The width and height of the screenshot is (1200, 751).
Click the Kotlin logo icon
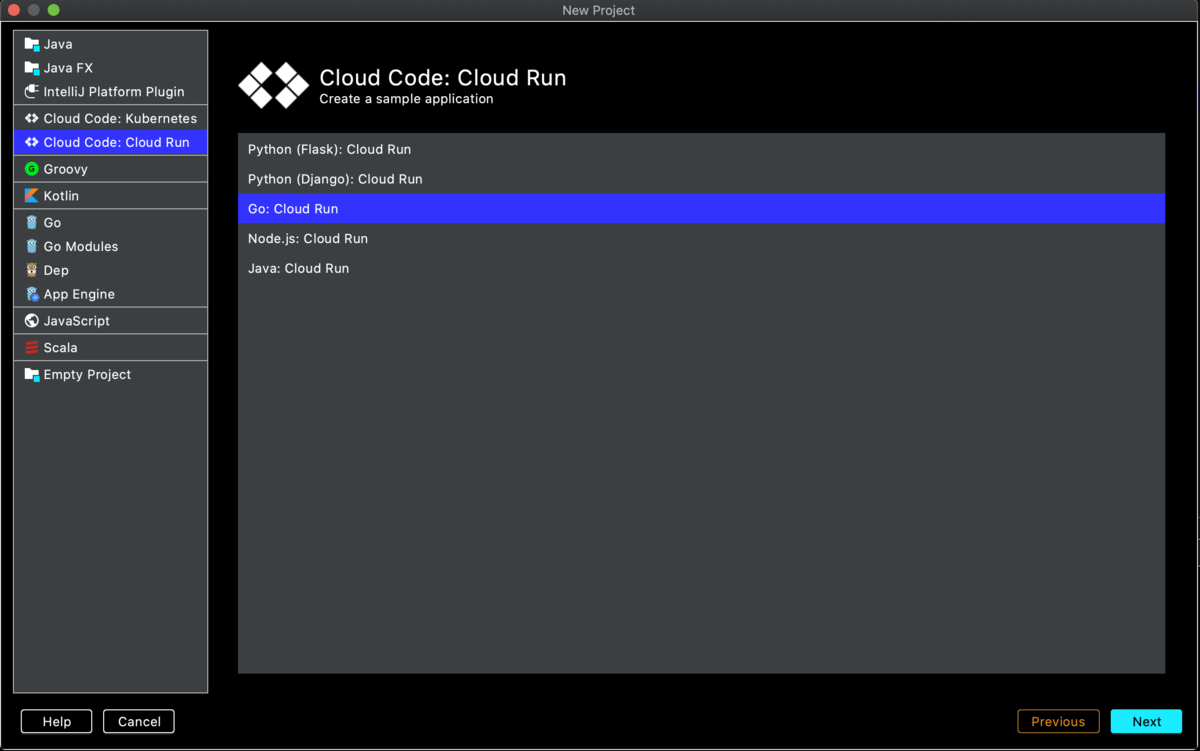click(32, 196)
